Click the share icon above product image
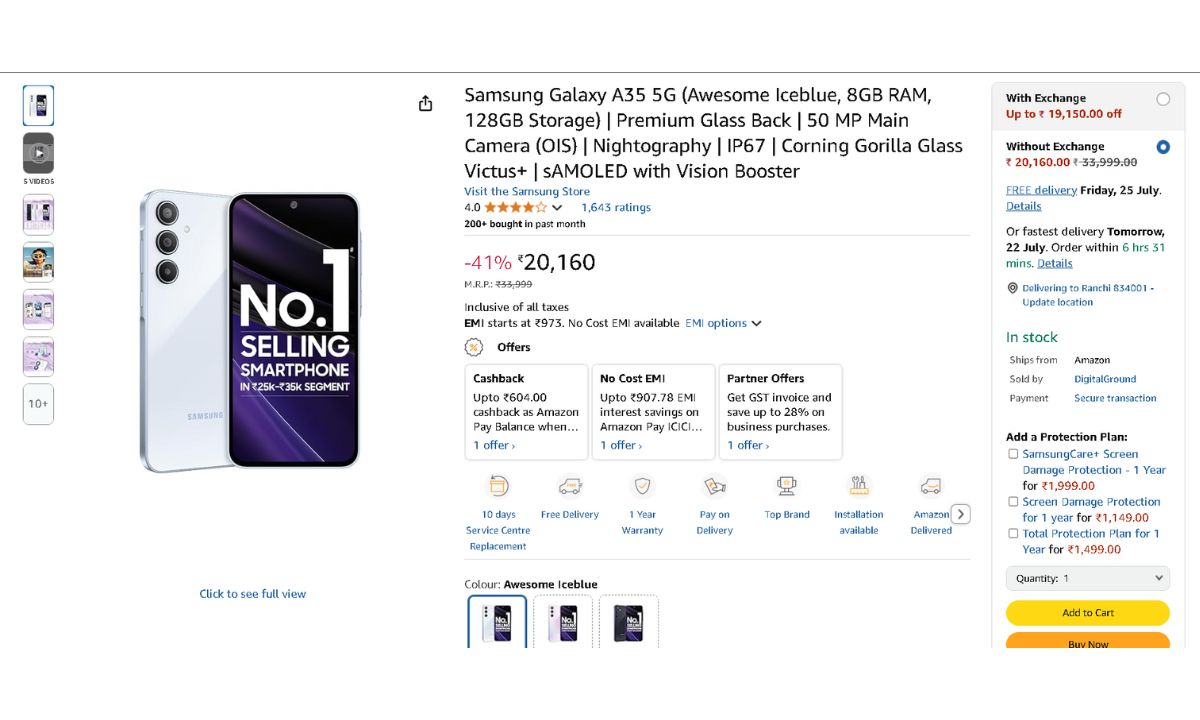1200x720 pixels. pyautogui.click(x=426, y=104)
